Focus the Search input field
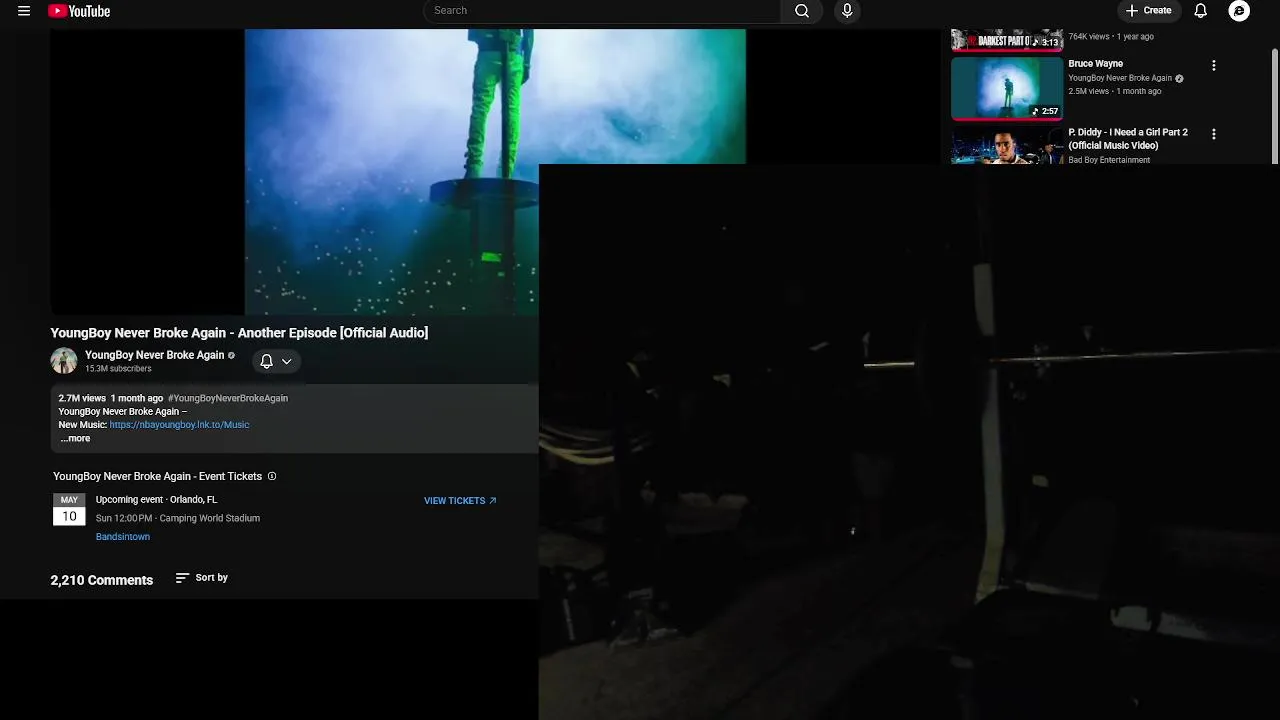Image resolution: width=1280 pixels, height=720 pixels. coord(603,11)
